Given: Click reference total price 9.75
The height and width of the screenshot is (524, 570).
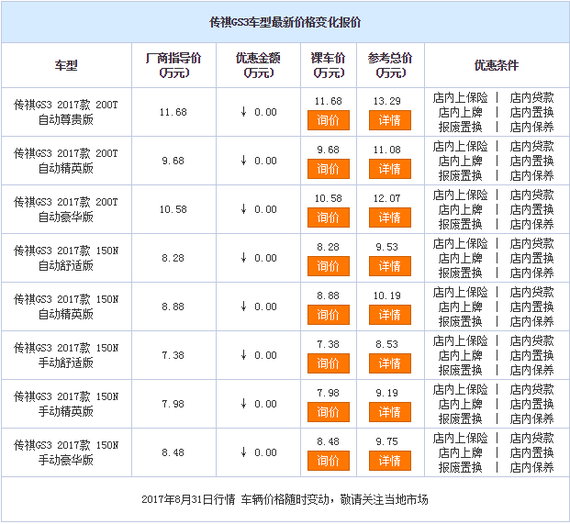Looking at the screenshot, I should click(387, 442).
